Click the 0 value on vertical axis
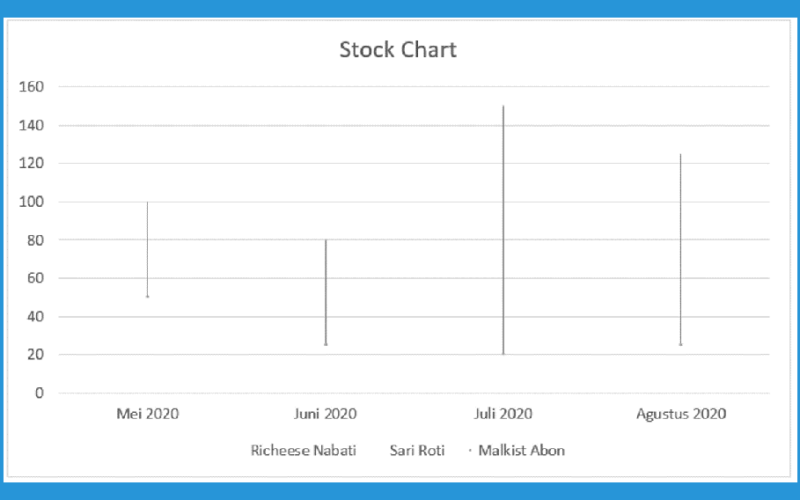This screenshot has height=500, width=800. tap(39, 393)
